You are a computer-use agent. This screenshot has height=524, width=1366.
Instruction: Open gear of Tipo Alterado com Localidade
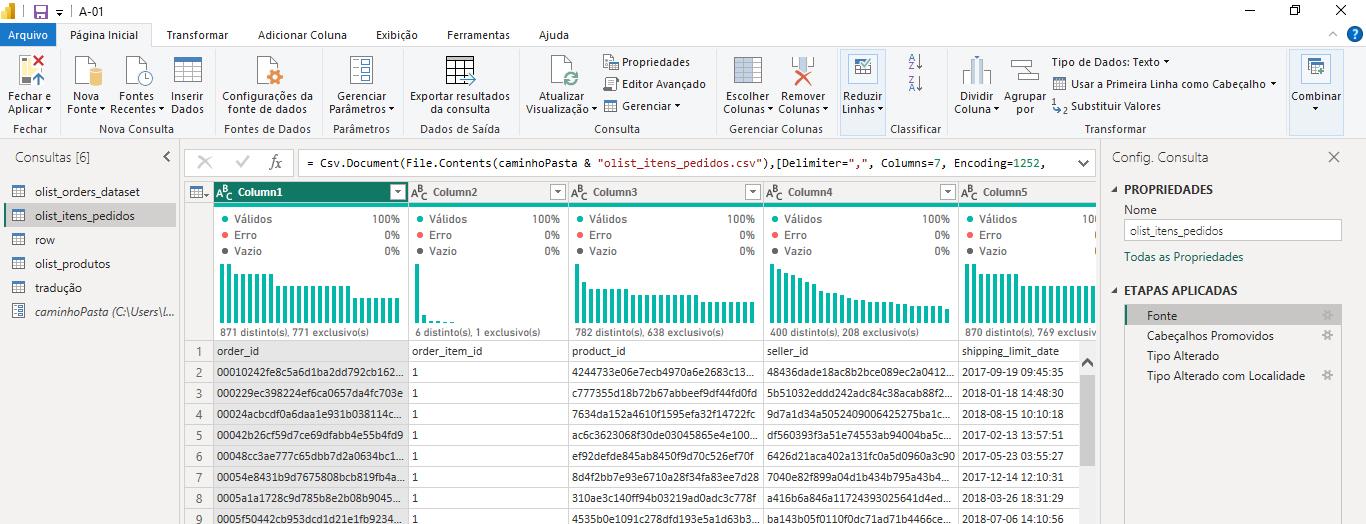(x=1327, y=375)
